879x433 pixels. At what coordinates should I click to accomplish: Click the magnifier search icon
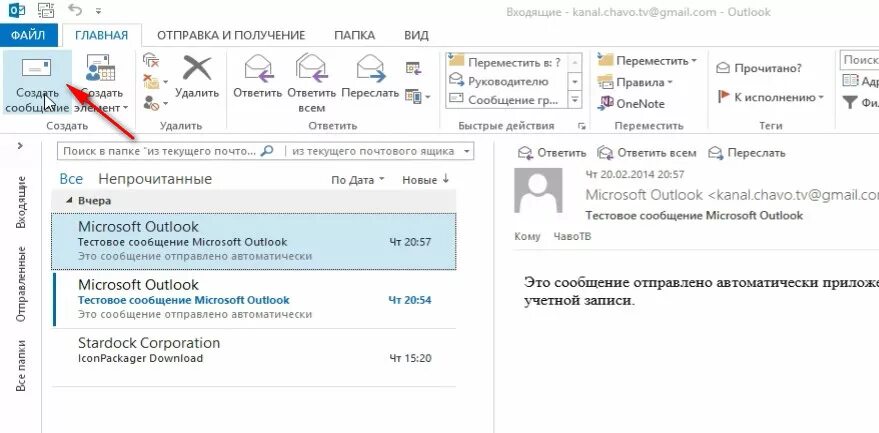[267, 151]
